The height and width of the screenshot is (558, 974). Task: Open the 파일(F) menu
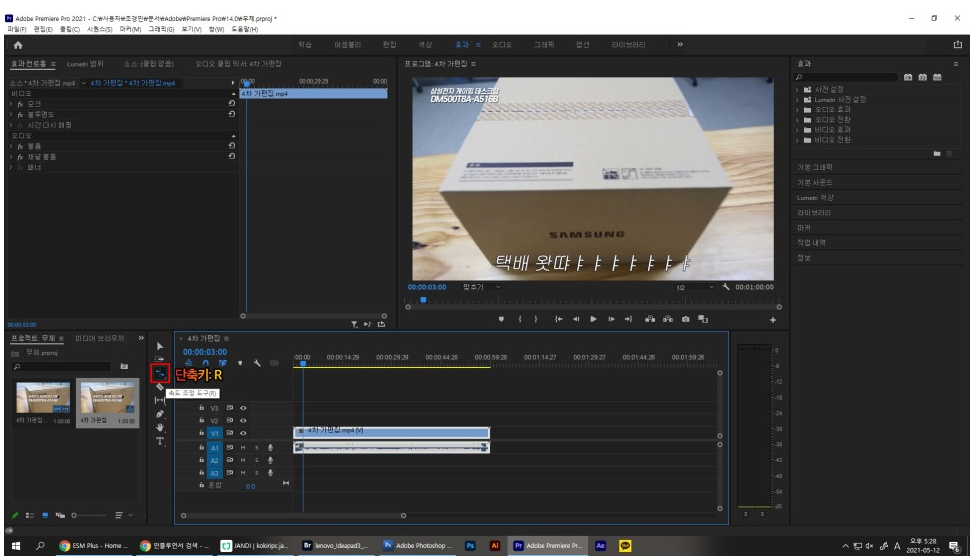17,29
